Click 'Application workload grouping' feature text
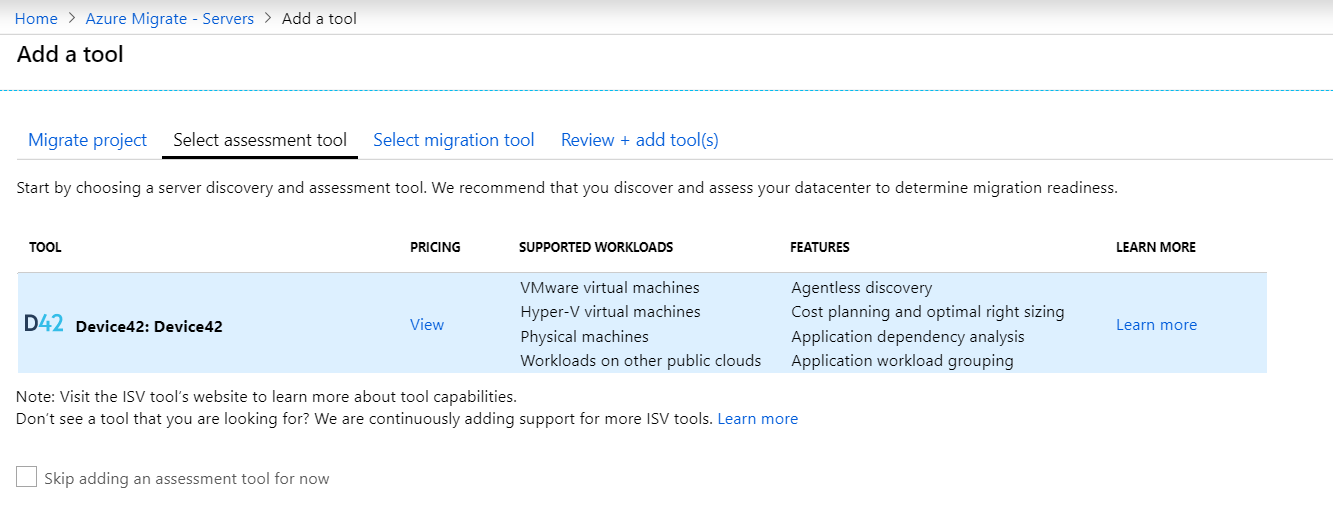Viewport: 1333px width, 511px height. pos(902,360)
